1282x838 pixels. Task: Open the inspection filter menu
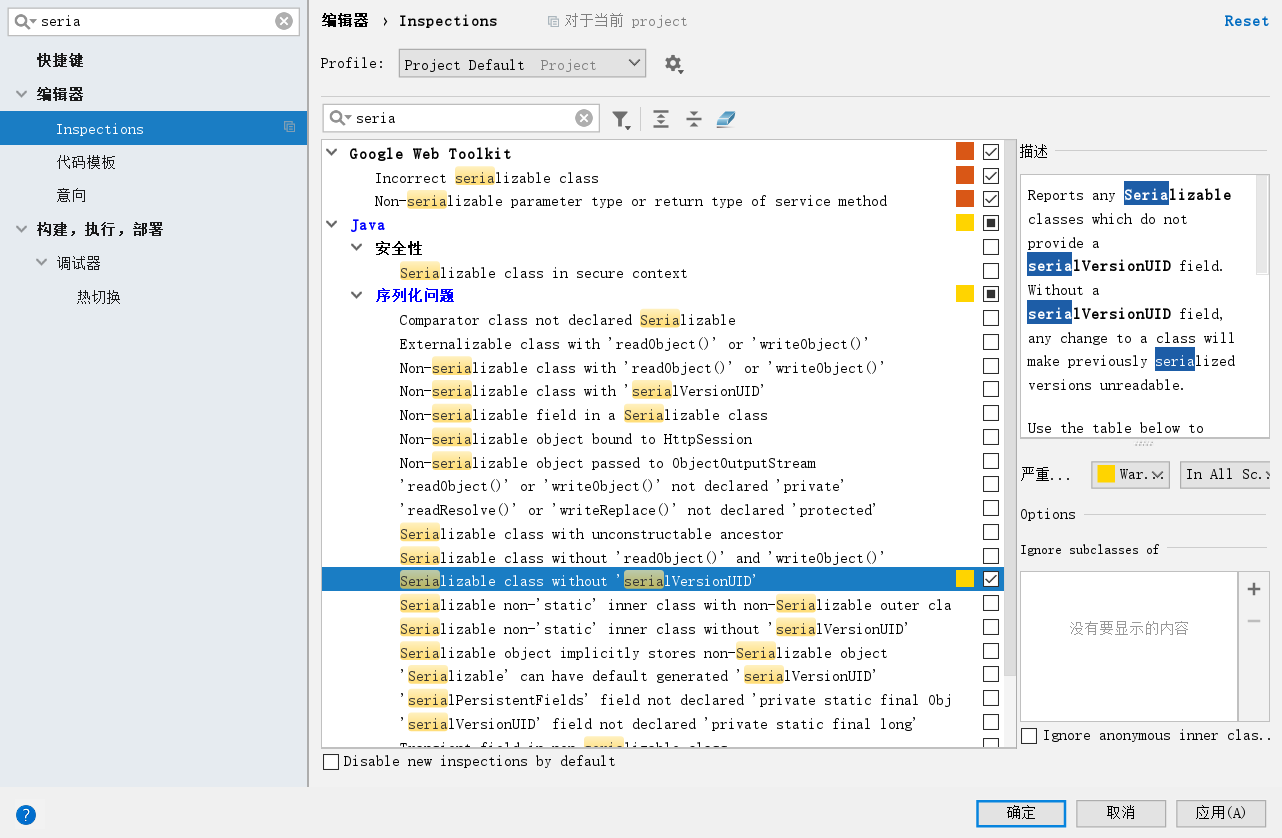[621, 119]
